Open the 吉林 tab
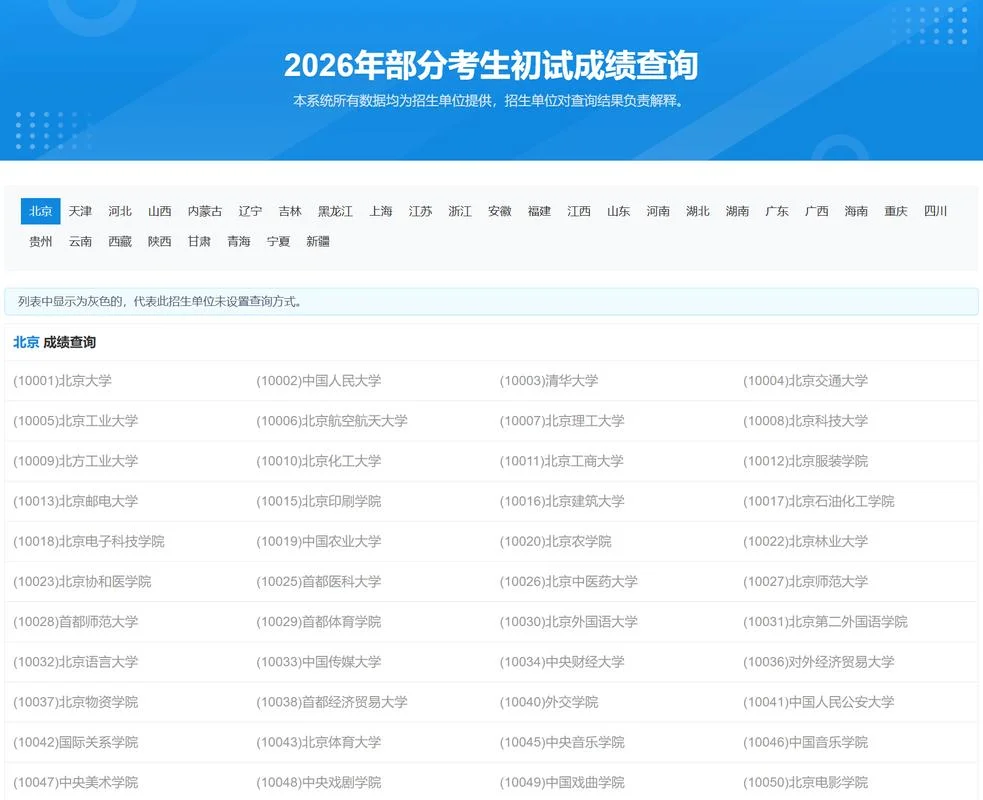Viewport: 983px width, 800px height. (290, 211)
